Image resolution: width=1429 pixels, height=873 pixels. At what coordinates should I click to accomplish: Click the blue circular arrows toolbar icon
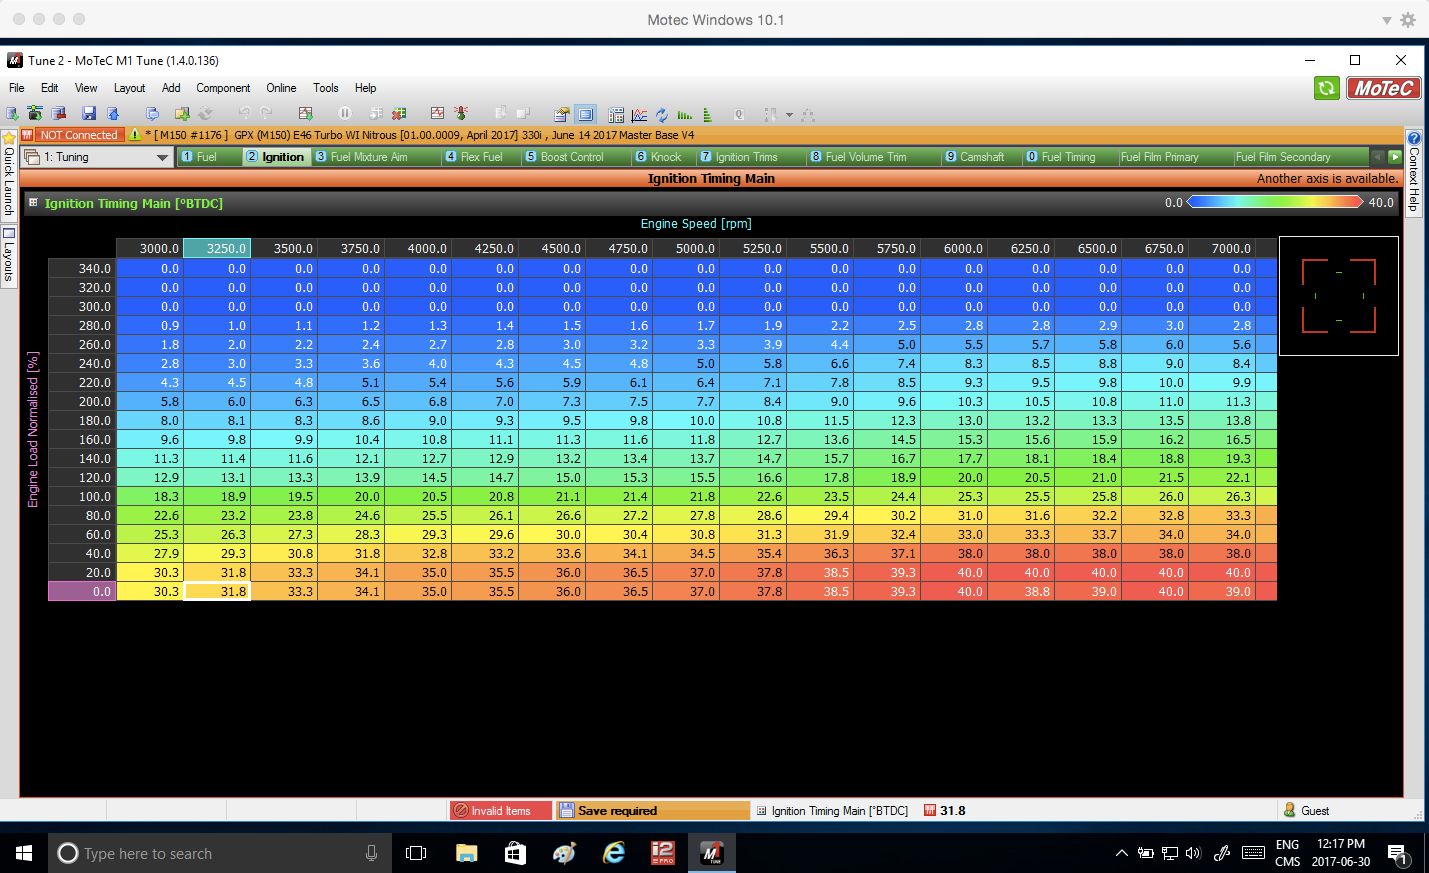pos(662,115)
